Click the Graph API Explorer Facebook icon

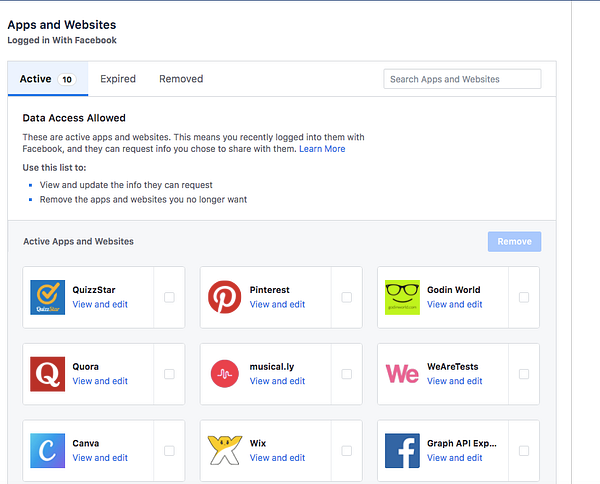tap(402, 451)
